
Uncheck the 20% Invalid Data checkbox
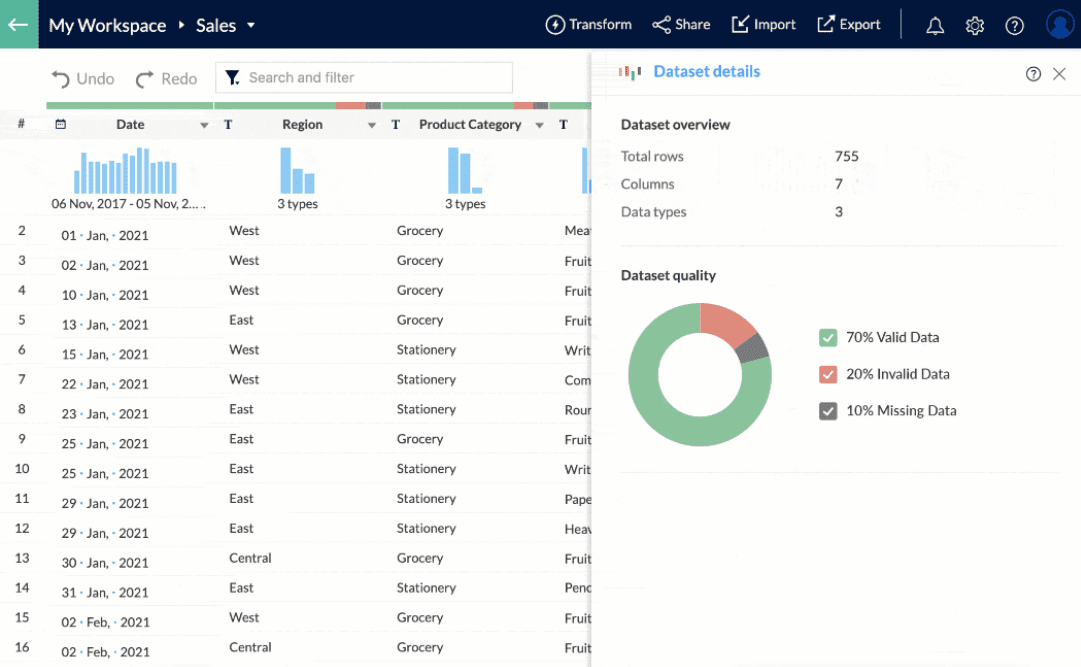[828, 375]
